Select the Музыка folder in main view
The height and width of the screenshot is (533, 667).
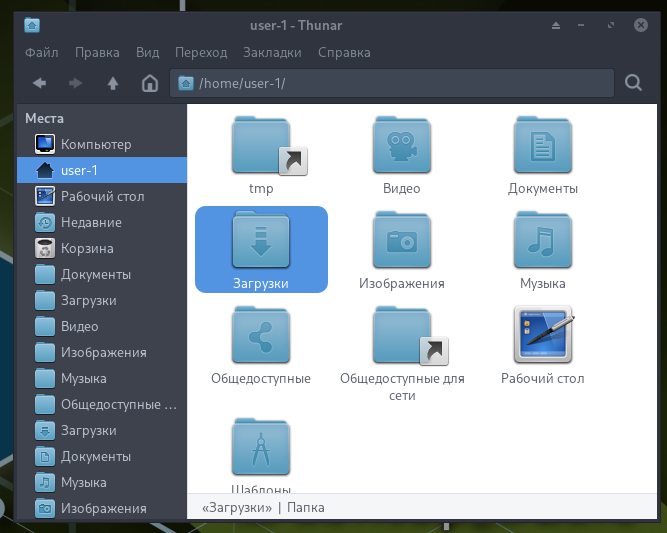click(x=542, y=242)
